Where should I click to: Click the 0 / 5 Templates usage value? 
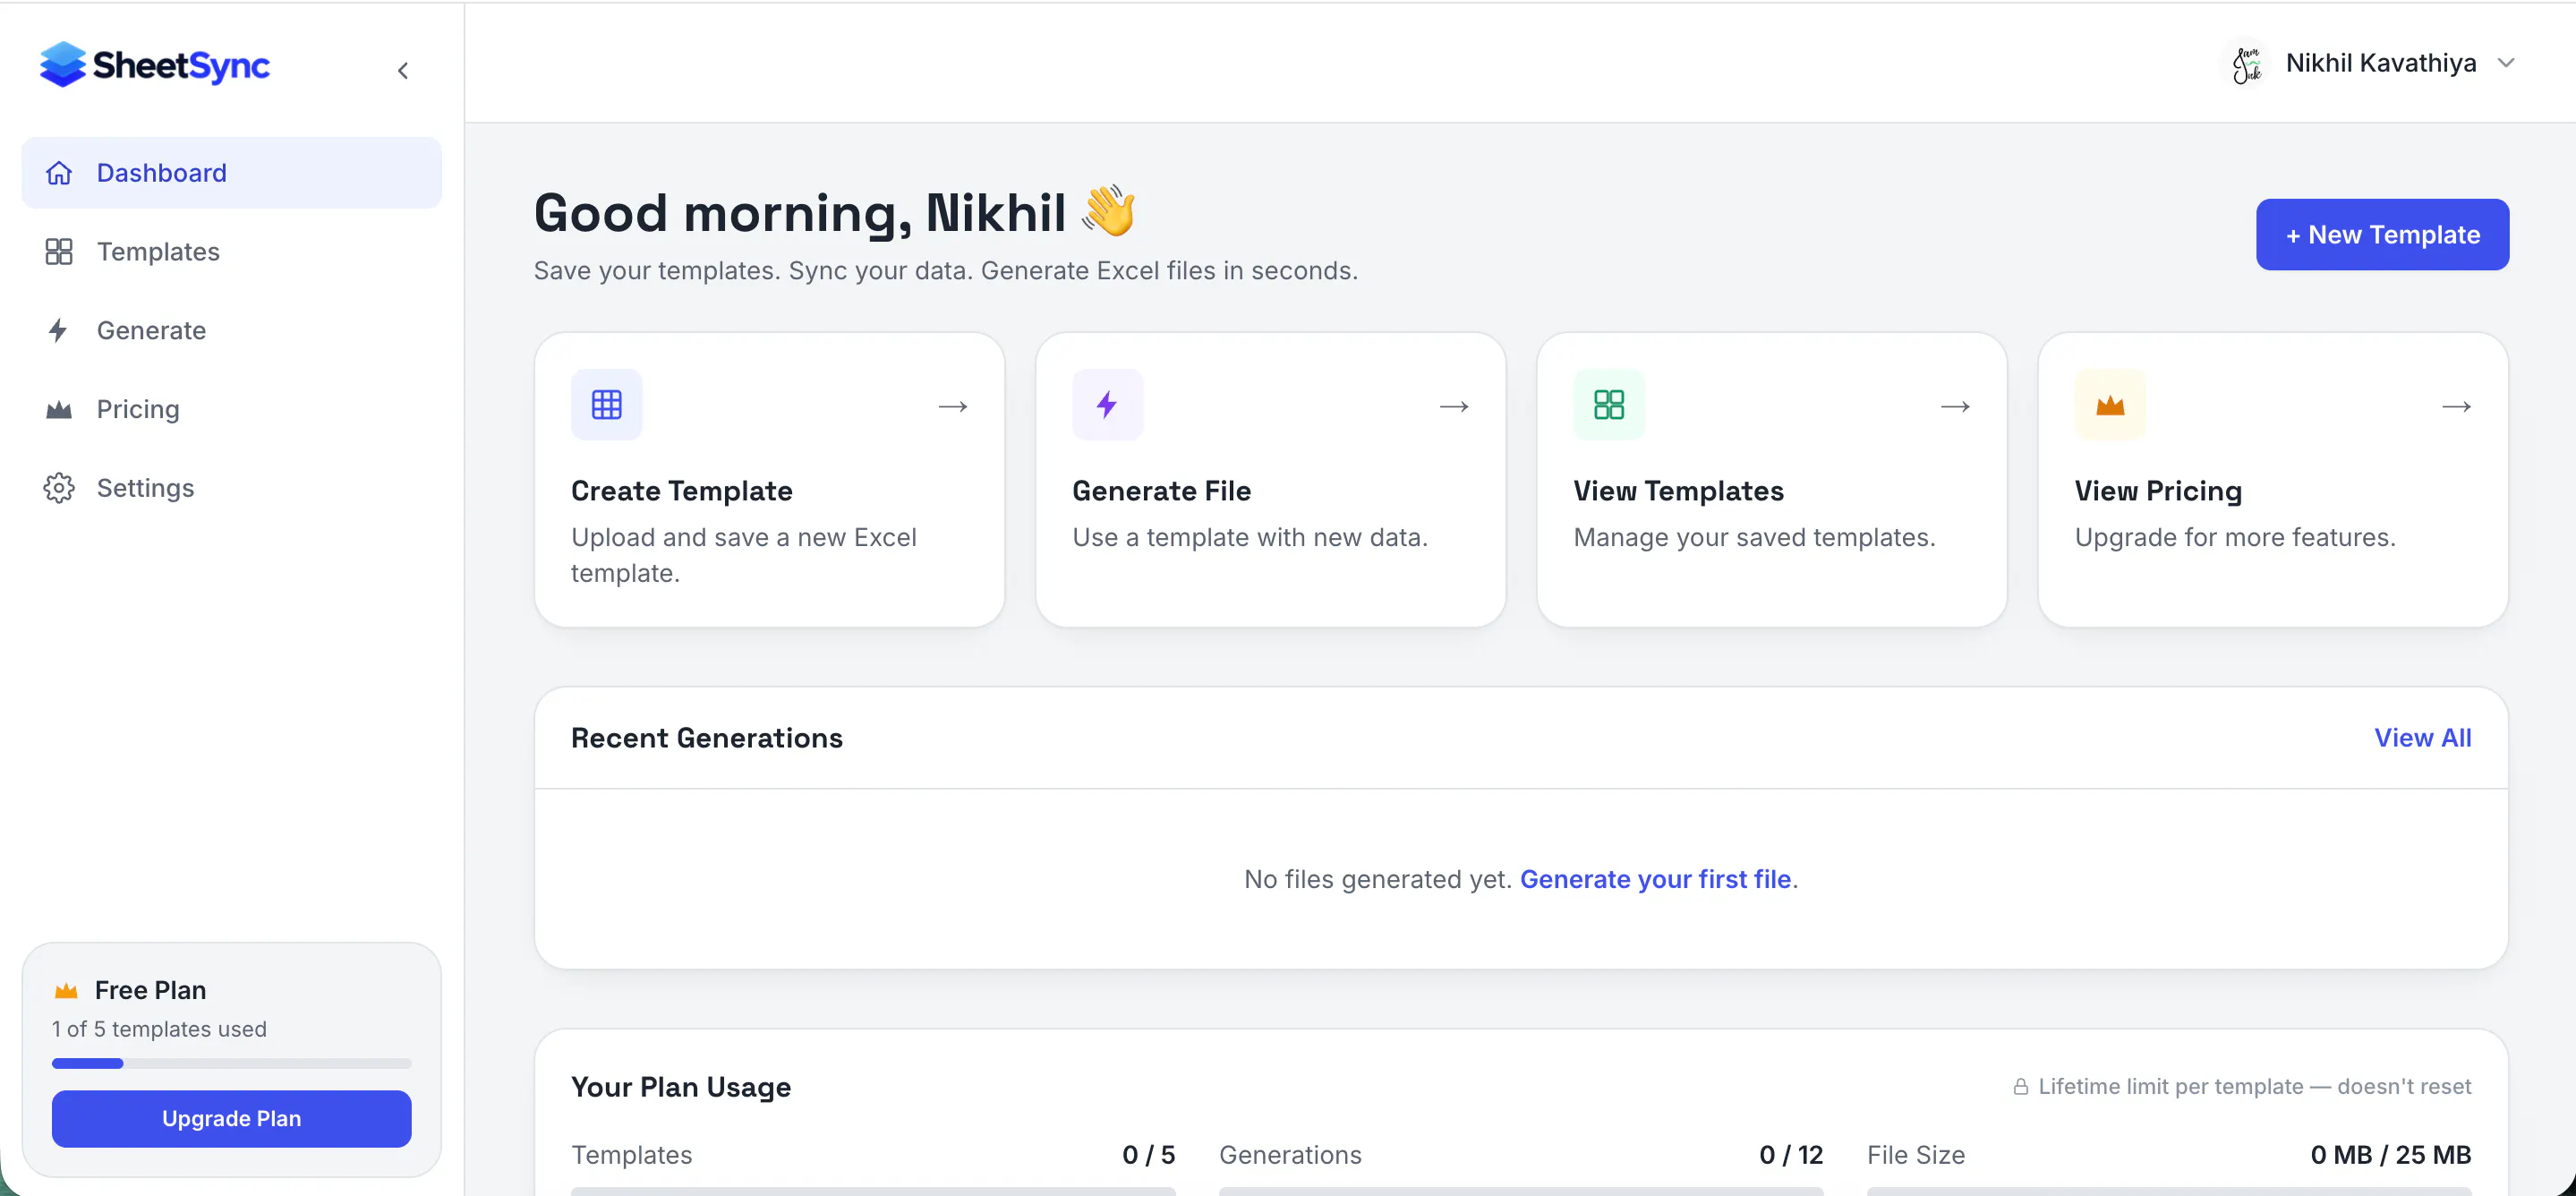1148,1156
